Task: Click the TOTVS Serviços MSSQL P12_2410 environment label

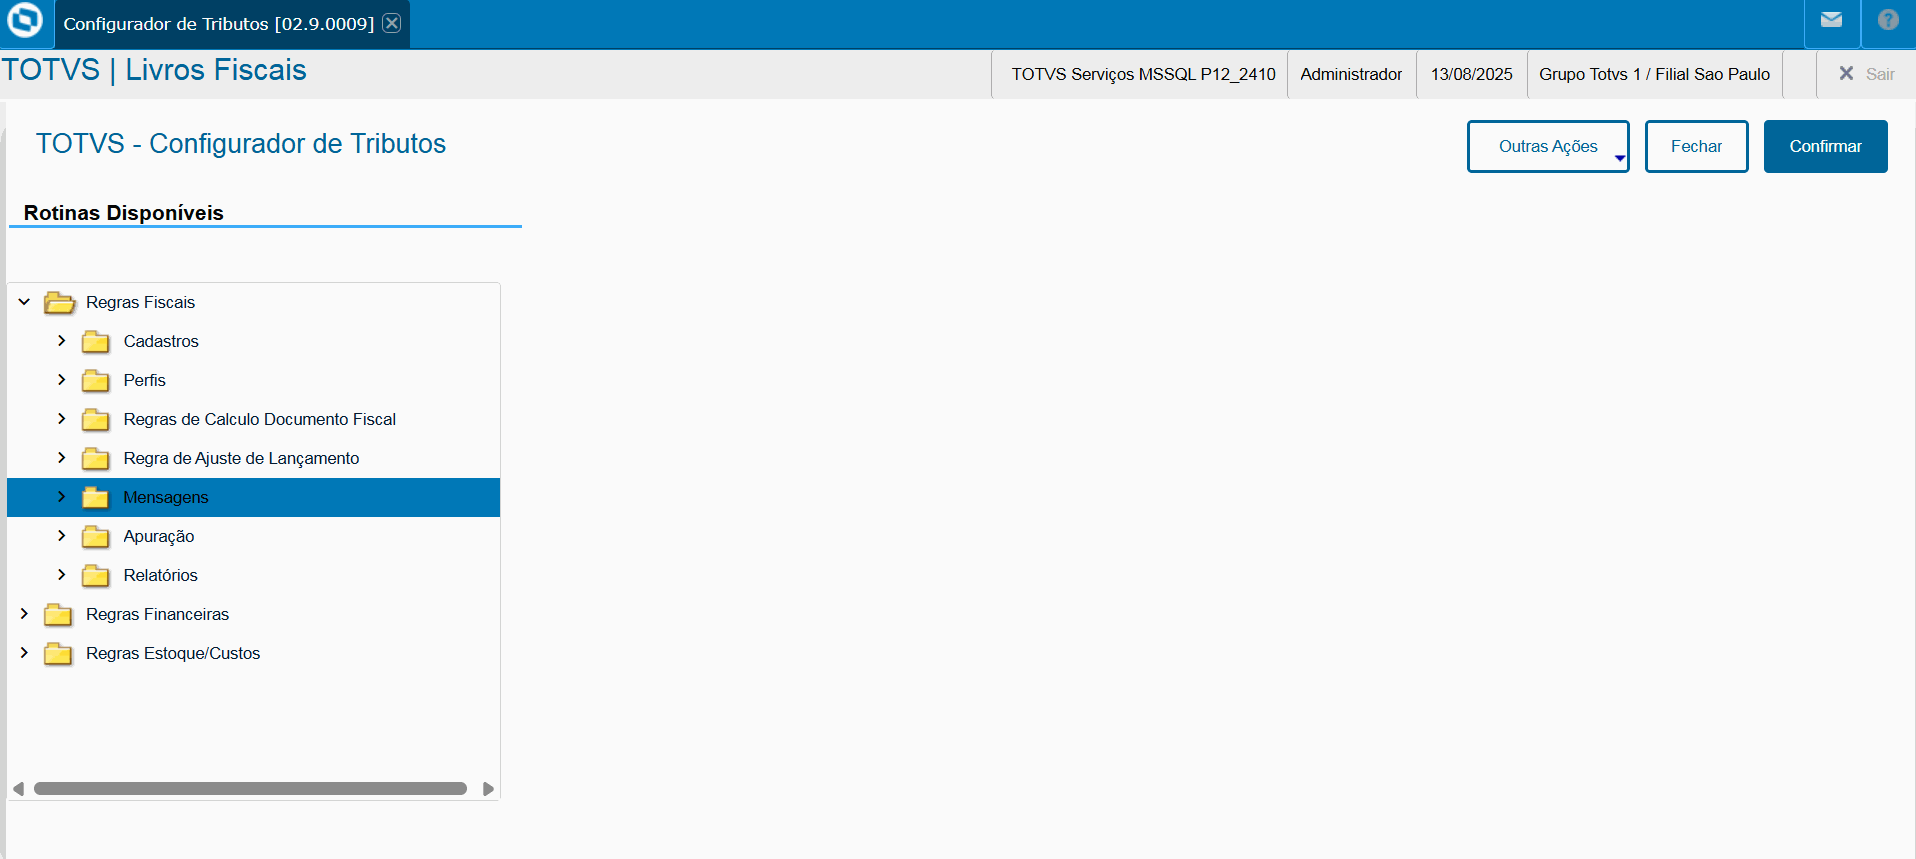Action: (x=1143, y=74)
